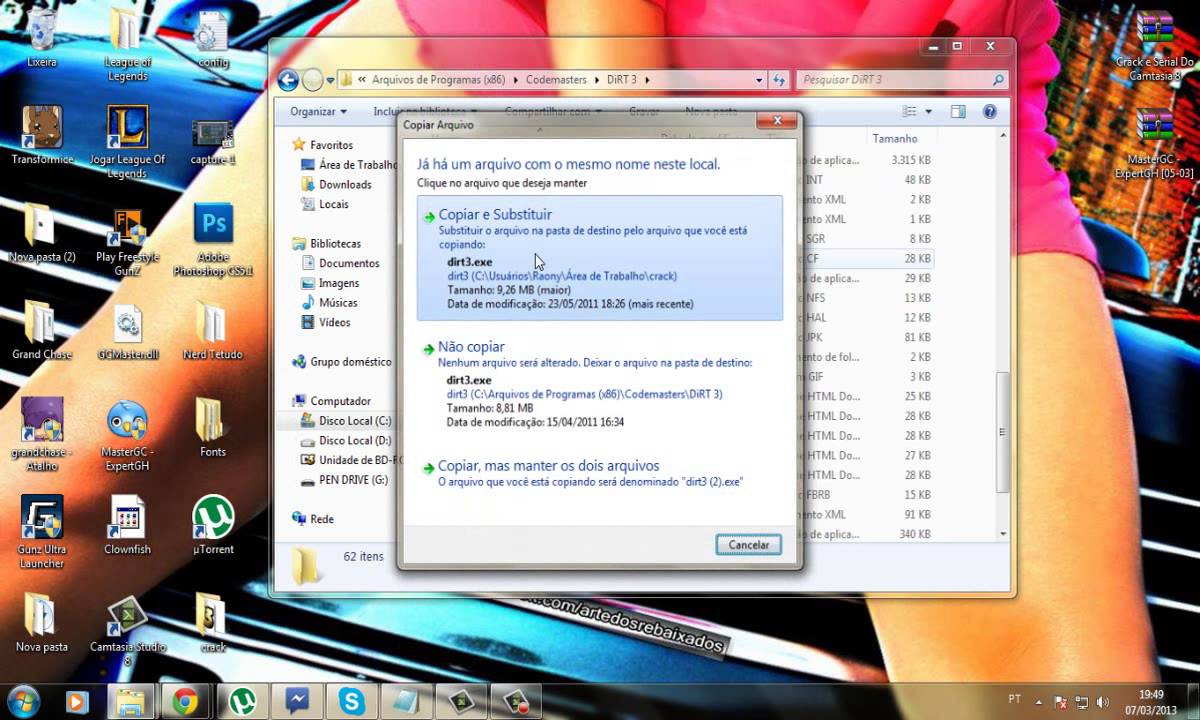1200x720 pixels.
Task: Select the Não copiar option
Action: pos(471,346)
